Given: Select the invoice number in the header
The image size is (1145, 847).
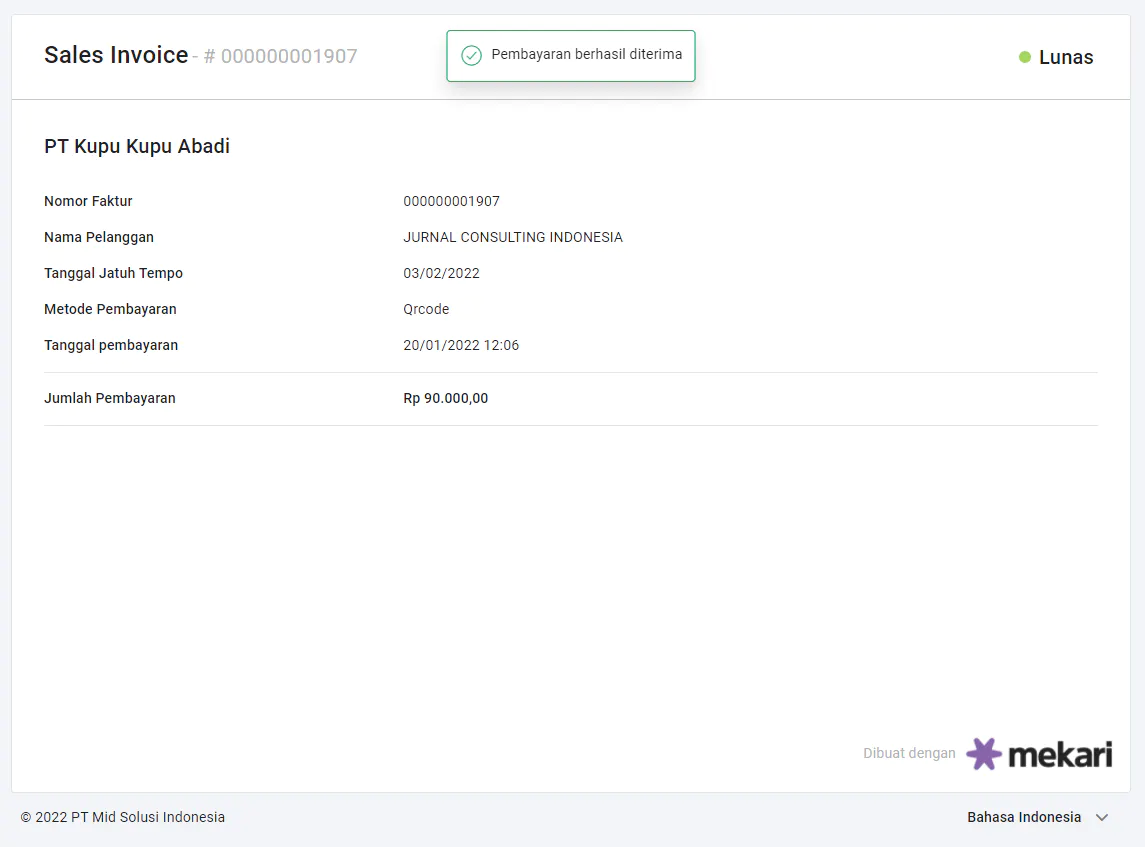Looking at the screenshot, I should pyautogui.click(x=288, y=57).
